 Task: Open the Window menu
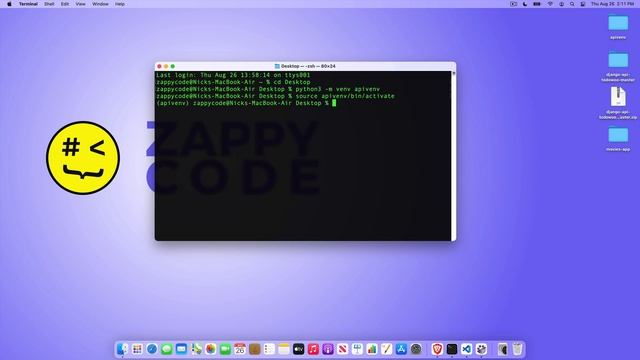100,4
